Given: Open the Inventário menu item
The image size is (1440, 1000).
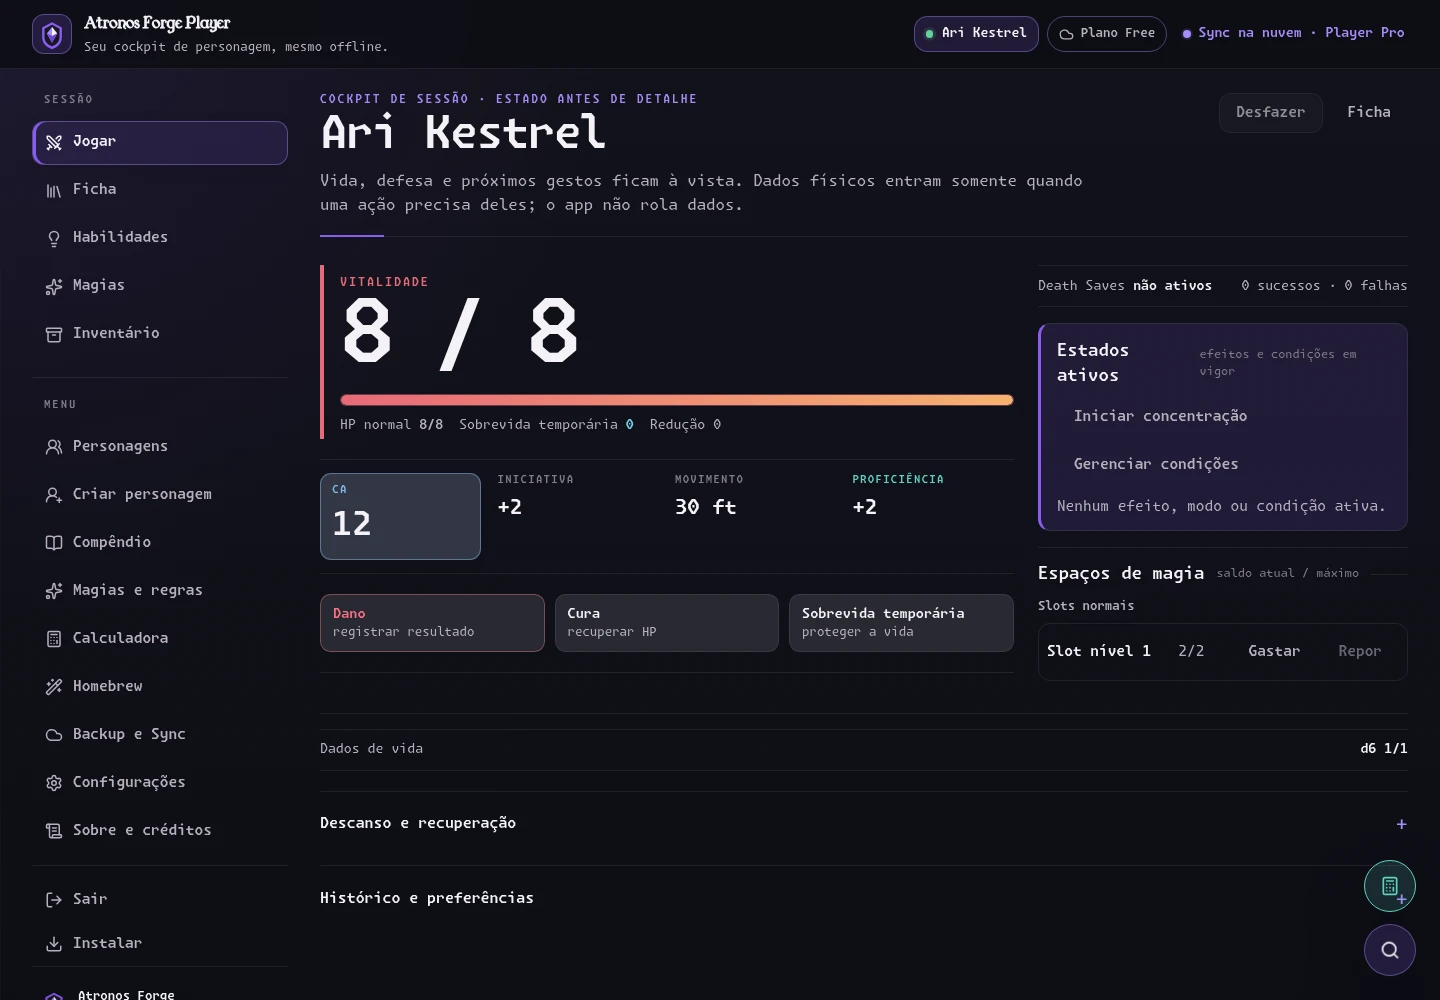Looking at the screenshot, I should [160, 334].
